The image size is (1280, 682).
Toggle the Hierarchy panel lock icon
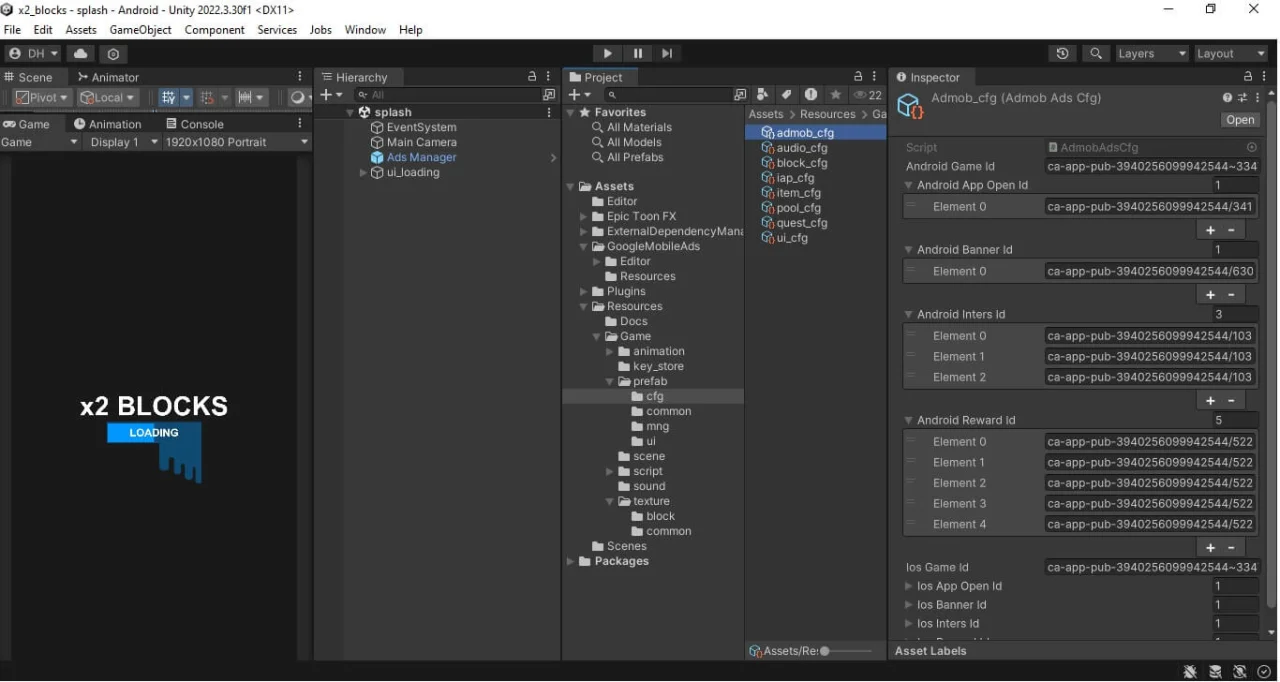click(x=532, y=77)
